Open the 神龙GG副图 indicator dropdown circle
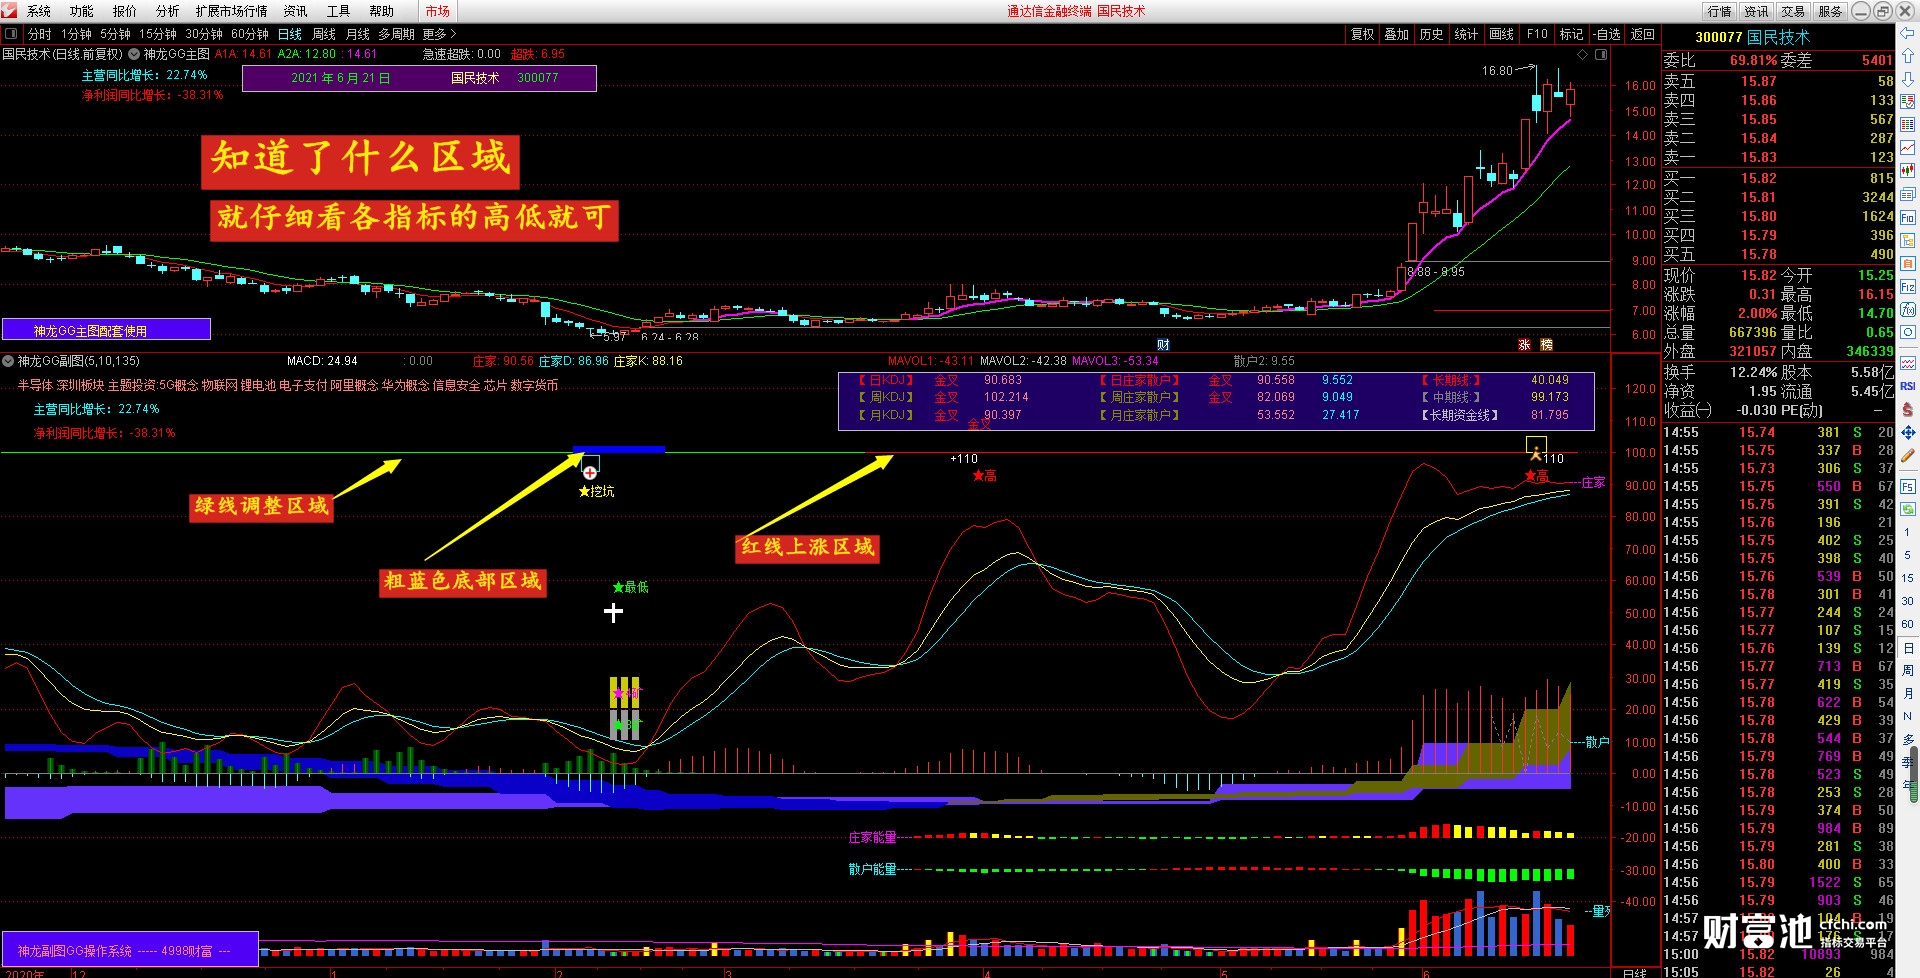 tap(8, 361)
